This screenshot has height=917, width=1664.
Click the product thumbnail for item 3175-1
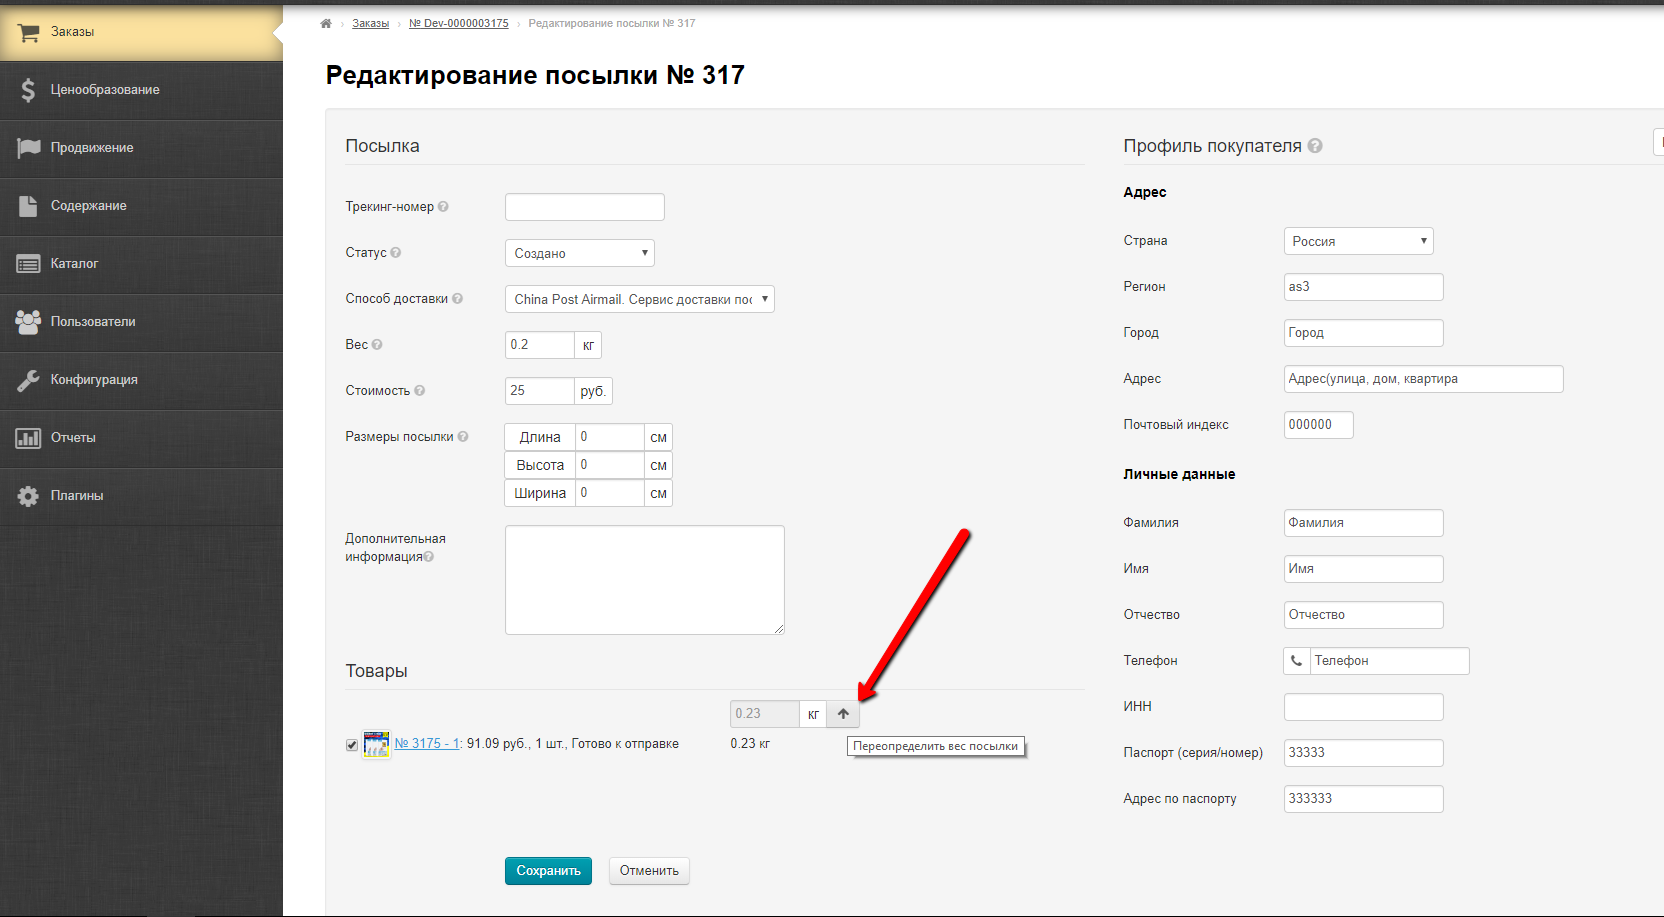(376, 744)
